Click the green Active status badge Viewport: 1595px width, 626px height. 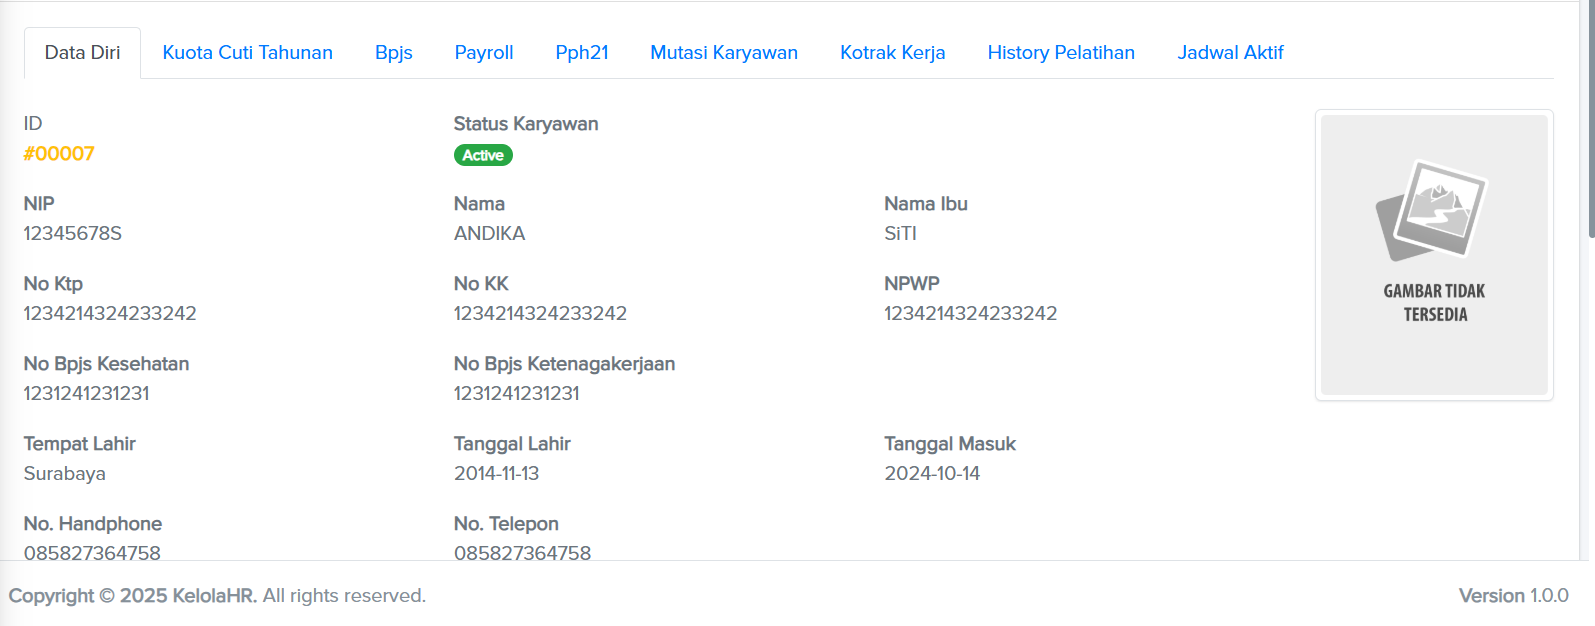(483, 155)
